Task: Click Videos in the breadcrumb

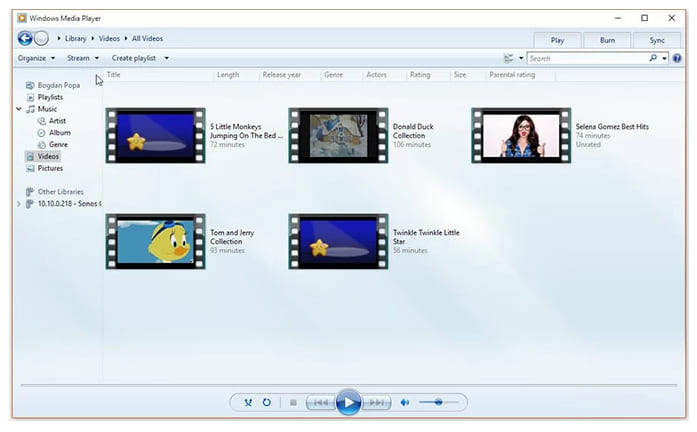Action: [109, 39]
